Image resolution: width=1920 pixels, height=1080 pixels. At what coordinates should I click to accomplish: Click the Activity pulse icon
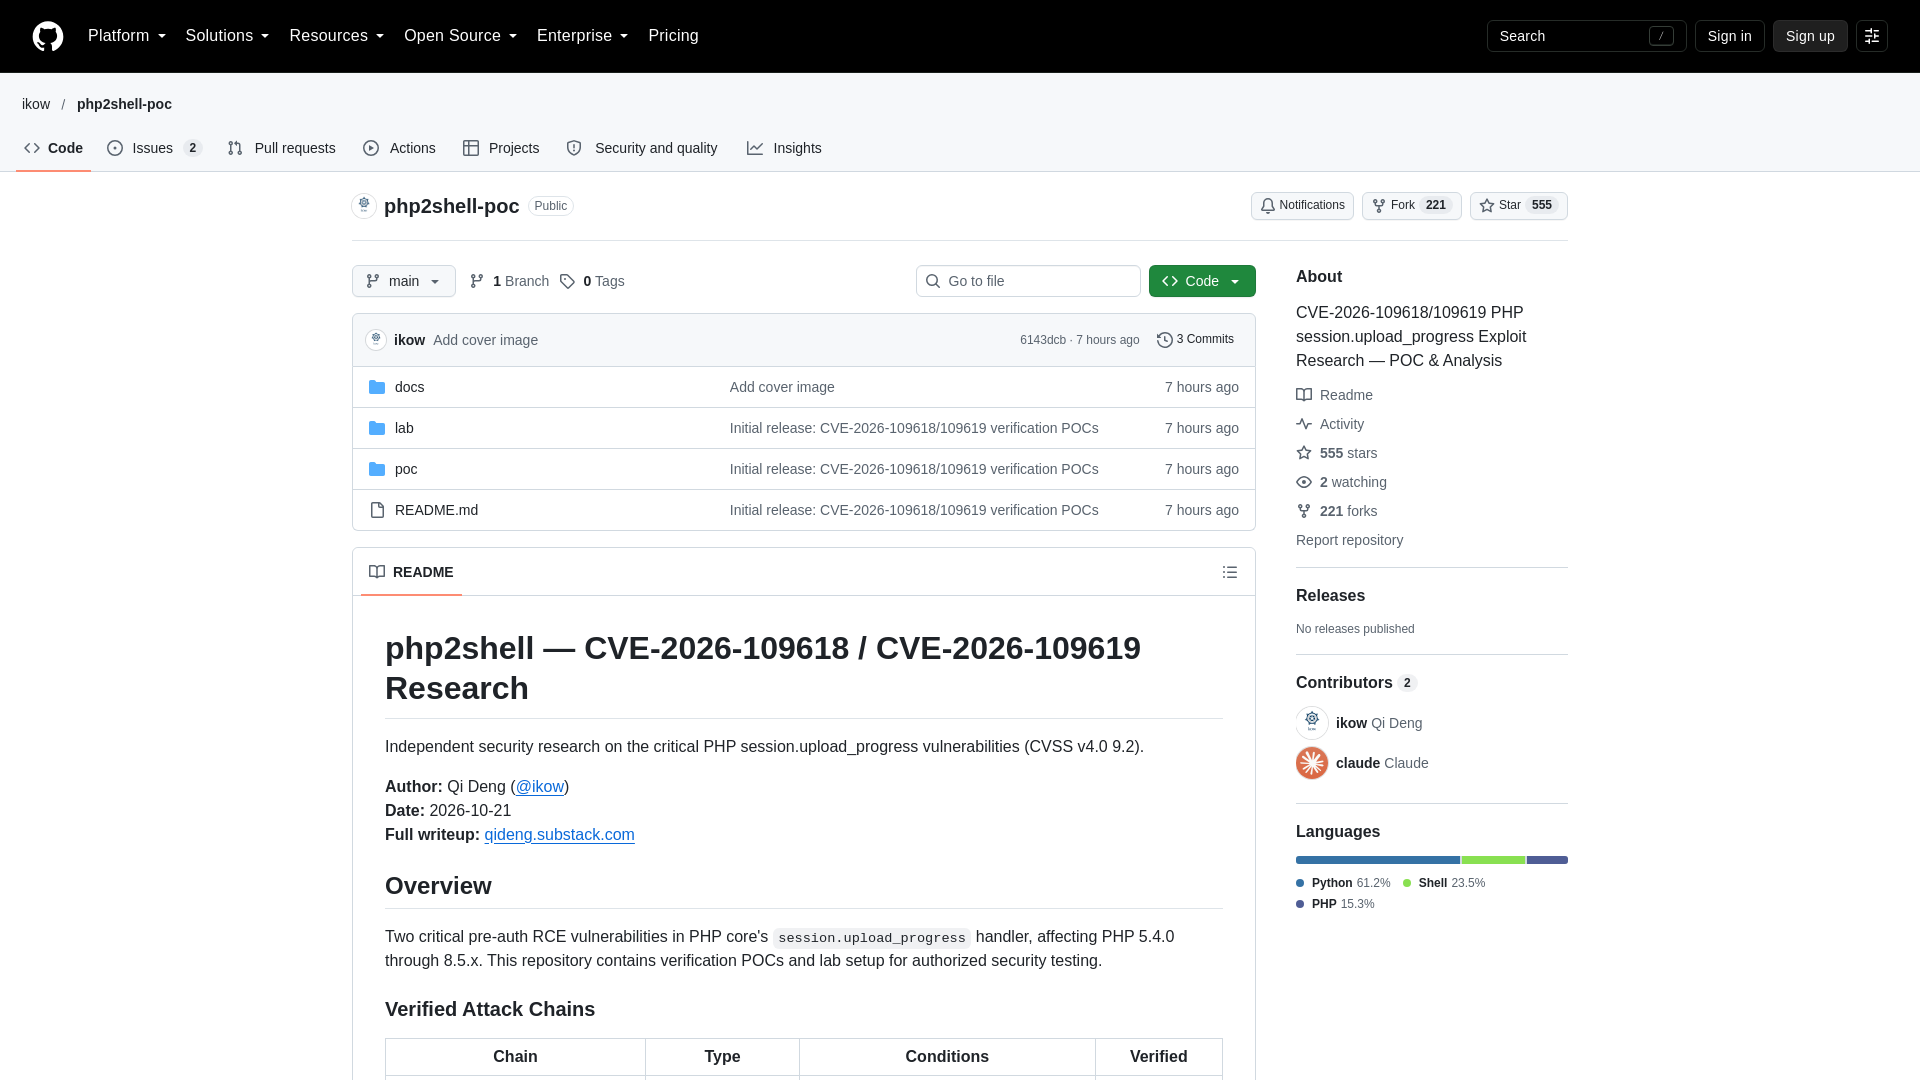[1304, 424]
